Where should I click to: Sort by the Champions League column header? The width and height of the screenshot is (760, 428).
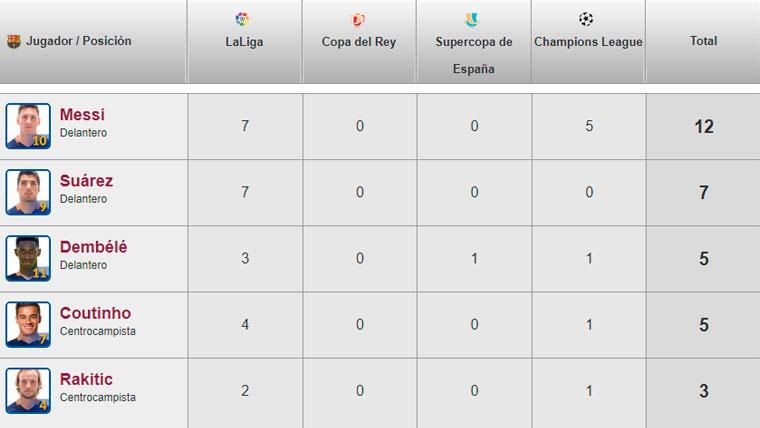588,42
